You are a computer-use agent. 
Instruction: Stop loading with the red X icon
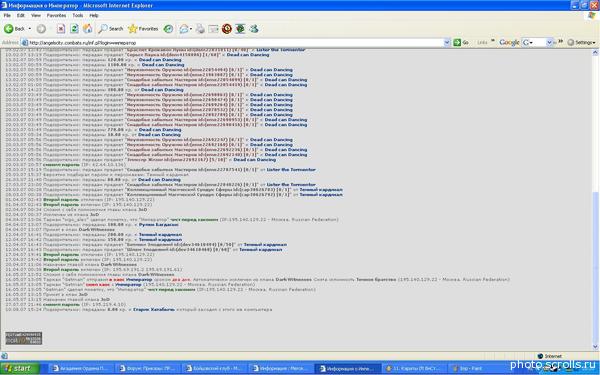[x=61, y=29]
